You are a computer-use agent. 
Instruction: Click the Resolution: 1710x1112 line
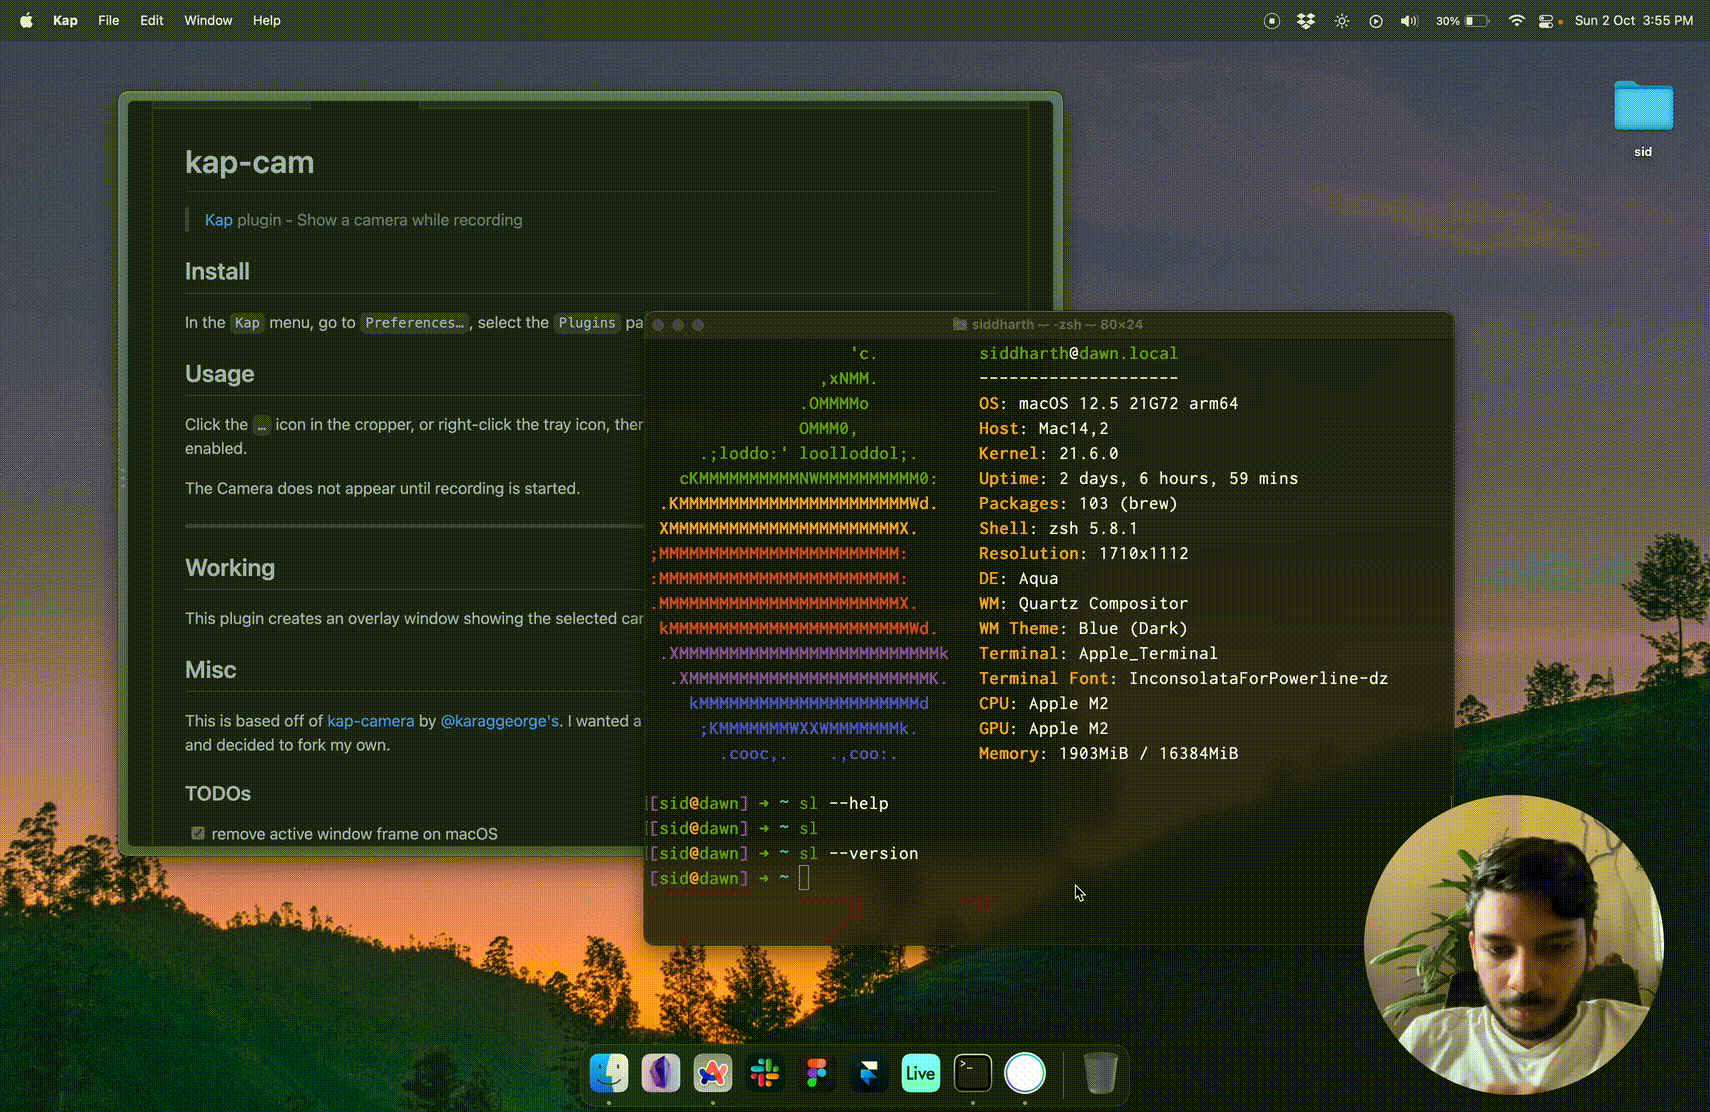[1083, 553]
